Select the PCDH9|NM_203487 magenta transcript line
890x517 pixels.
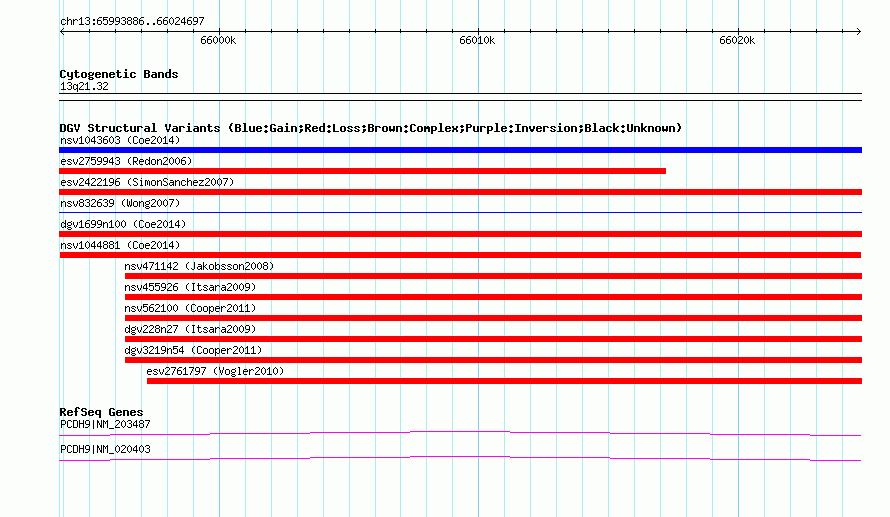coord(460,434)
